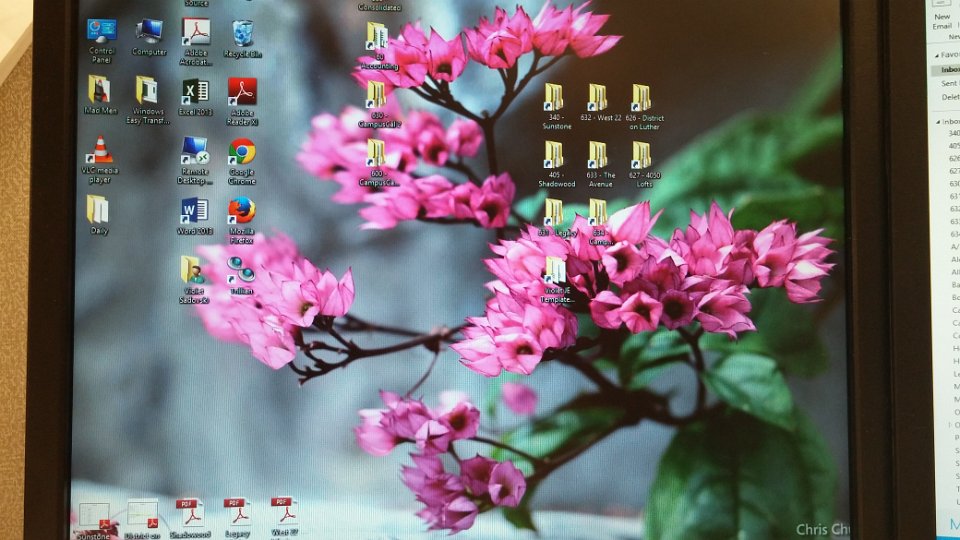Open the 405 - Shadowood folder shortcut

pyautogui.click(x=553, y=155)
